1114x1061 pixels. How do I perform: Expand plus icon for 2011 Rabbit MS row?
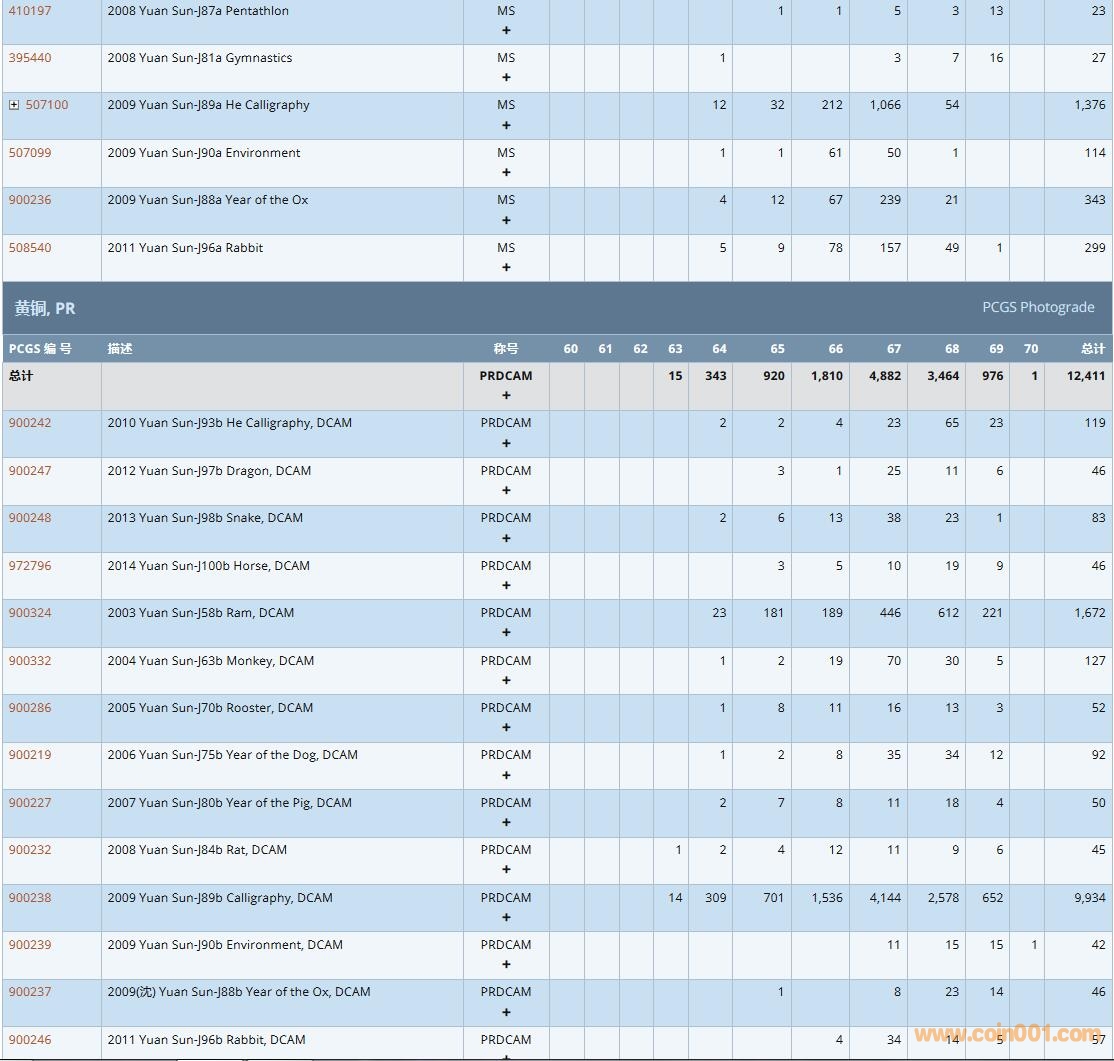[x=506, y=268]
